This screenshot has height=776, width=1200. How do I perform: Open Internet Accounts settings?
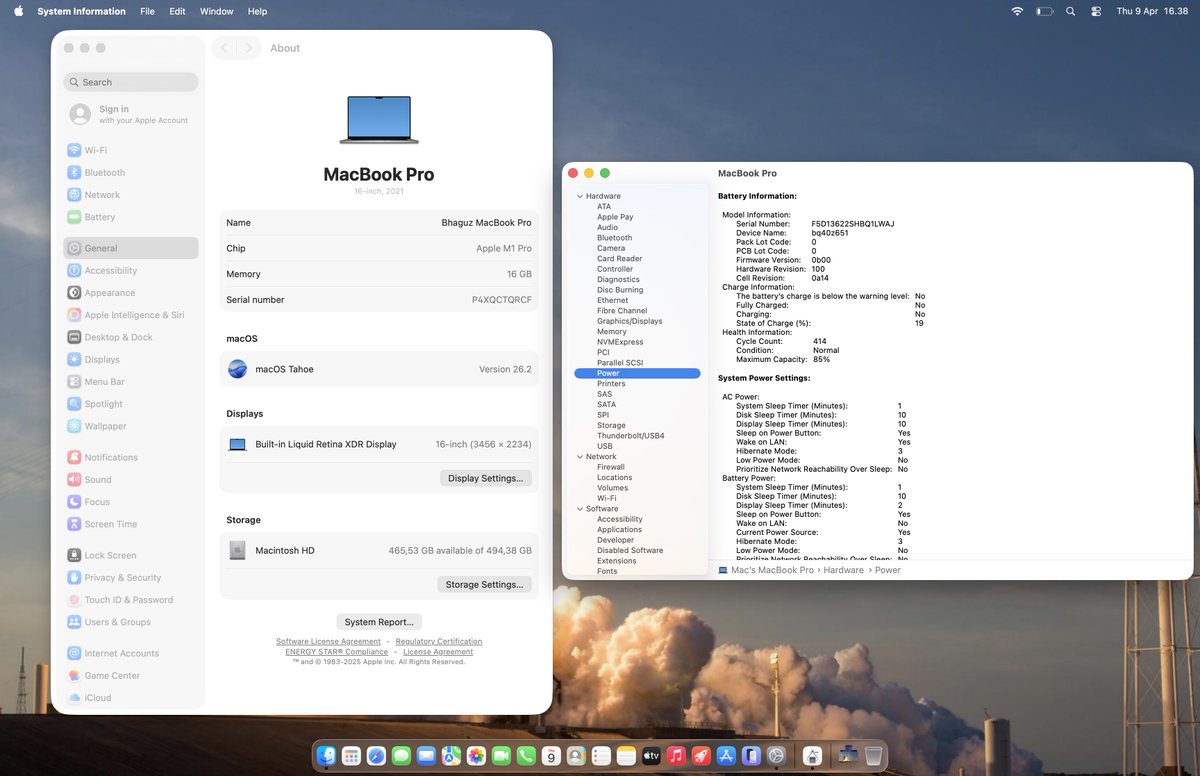131,653
